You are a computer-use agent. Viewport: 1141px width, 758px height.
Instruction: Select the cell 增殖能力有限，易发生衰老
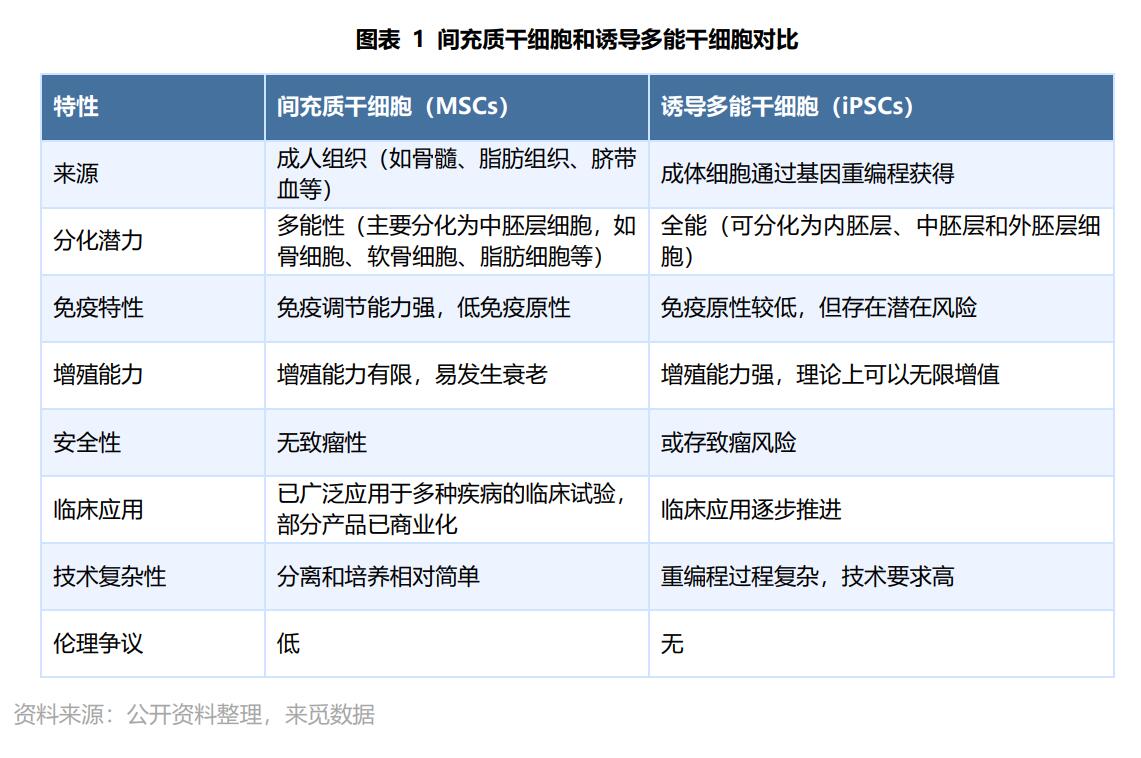tap(412, 375)
